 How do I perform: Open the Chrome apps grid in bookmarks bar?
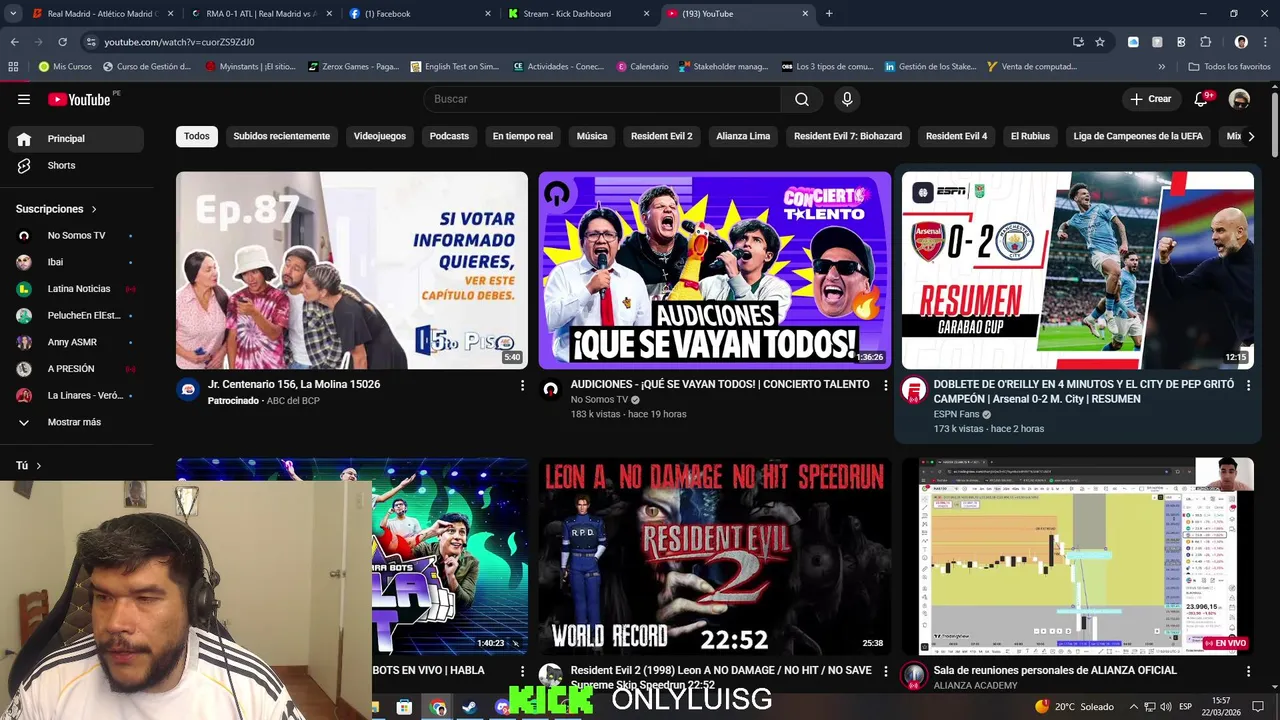pos(13,67)
